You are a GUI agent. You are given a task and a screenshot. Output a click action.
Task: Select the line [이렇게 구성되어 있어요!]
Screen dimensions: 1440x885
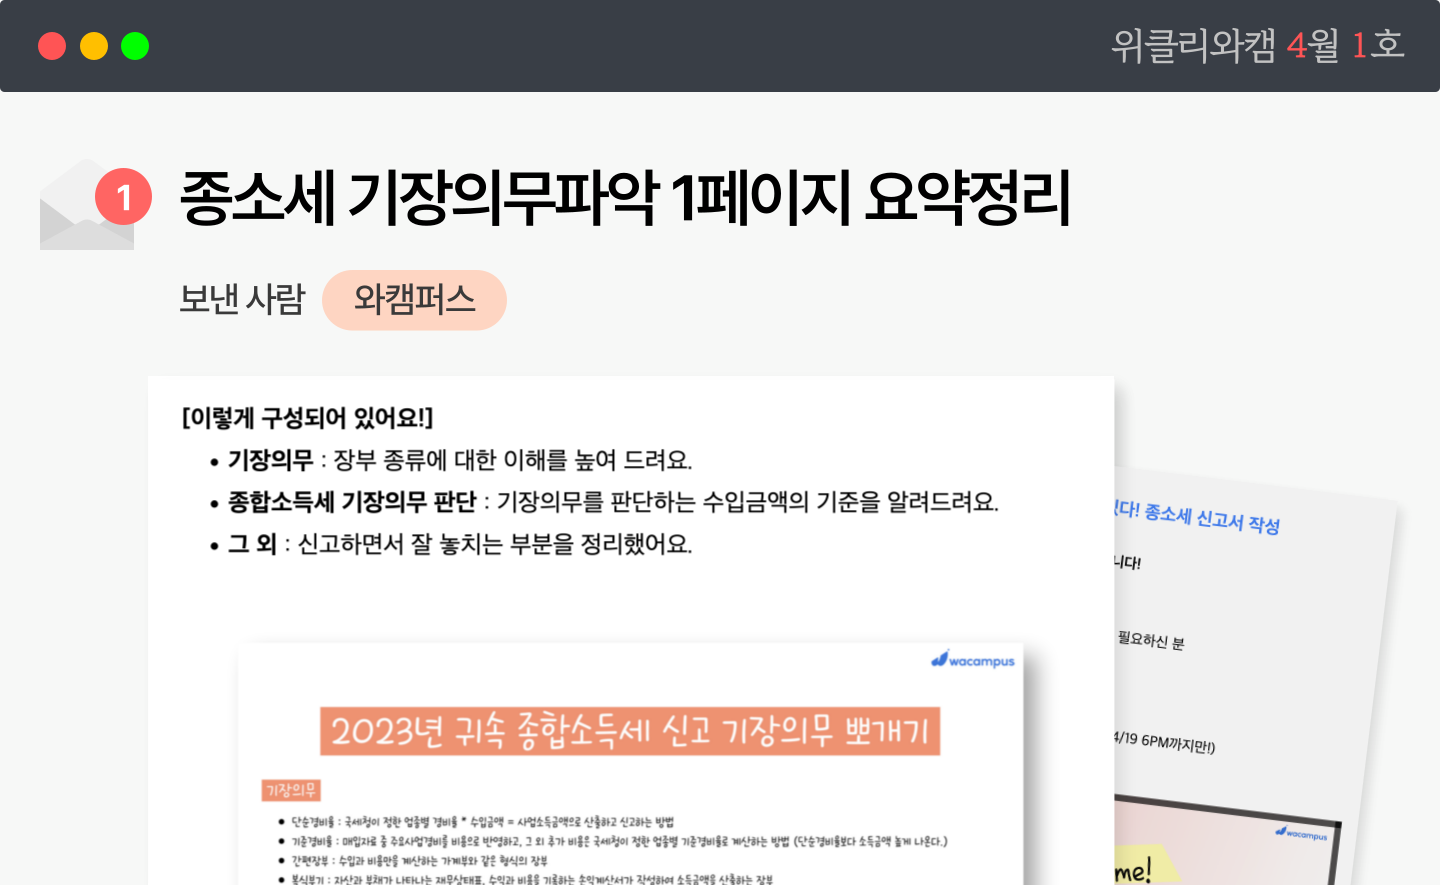coord(307,417)
